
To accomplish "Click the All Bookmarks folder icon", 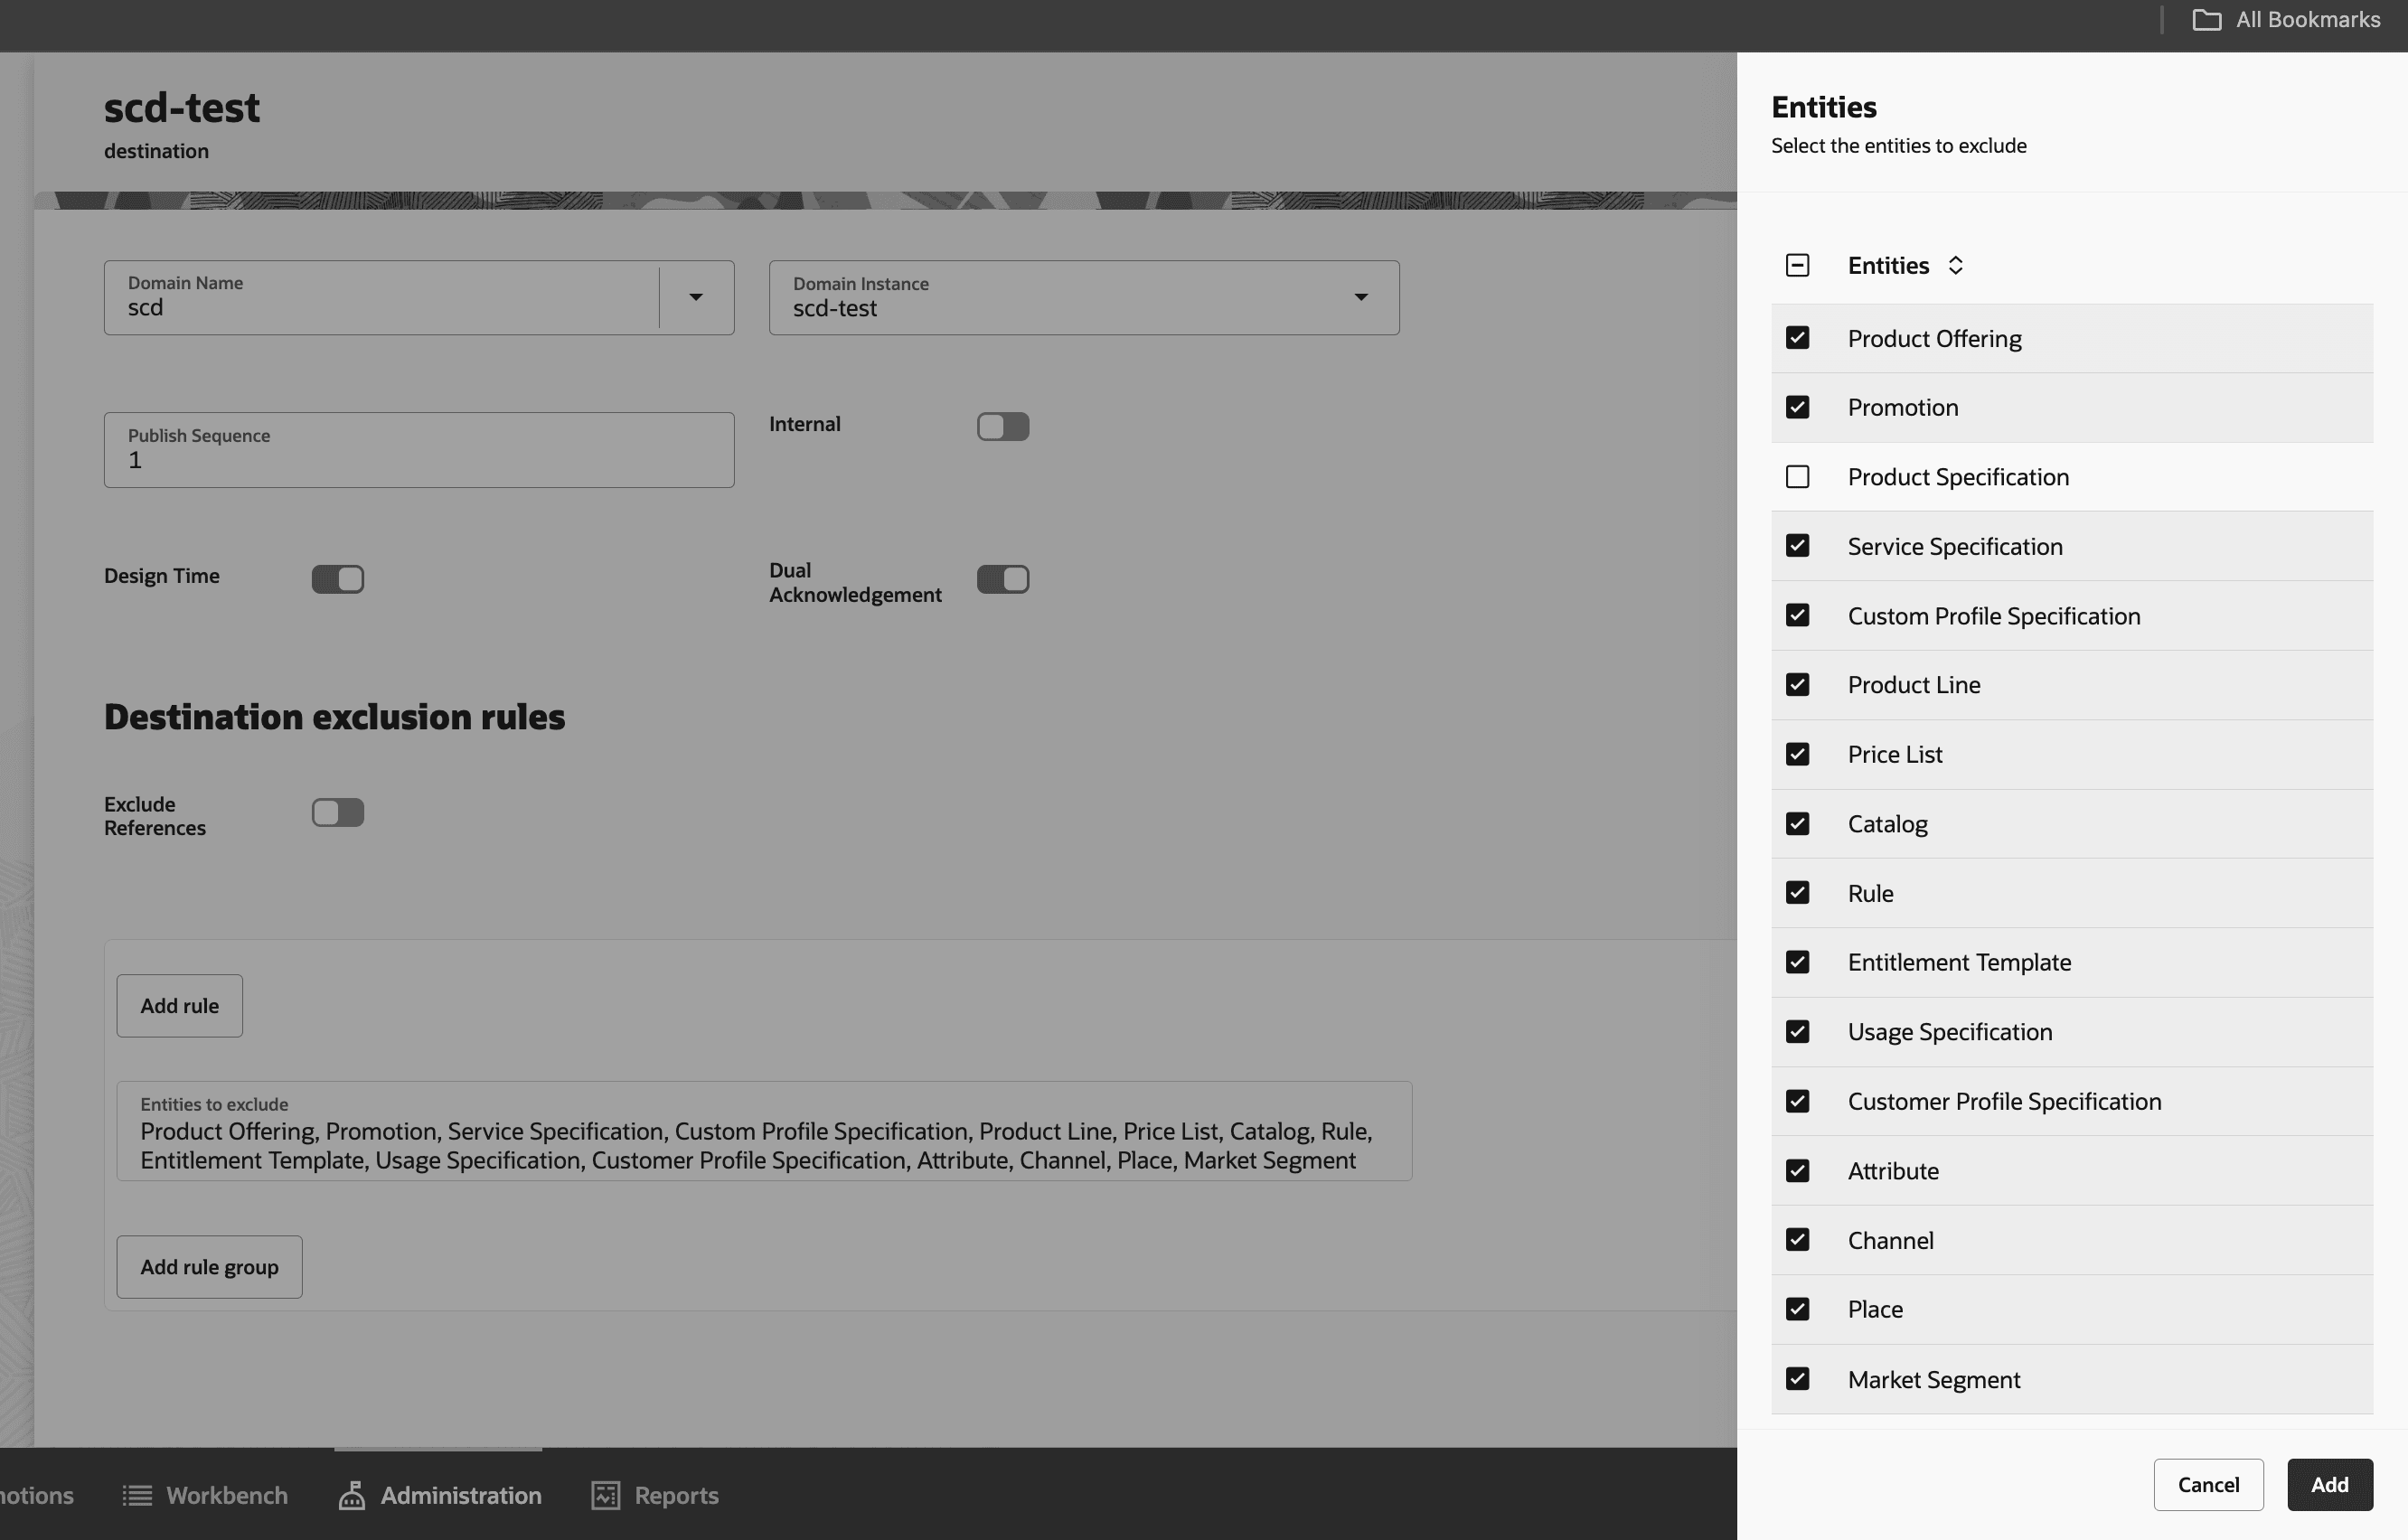I will click(x=2206, y=20).
